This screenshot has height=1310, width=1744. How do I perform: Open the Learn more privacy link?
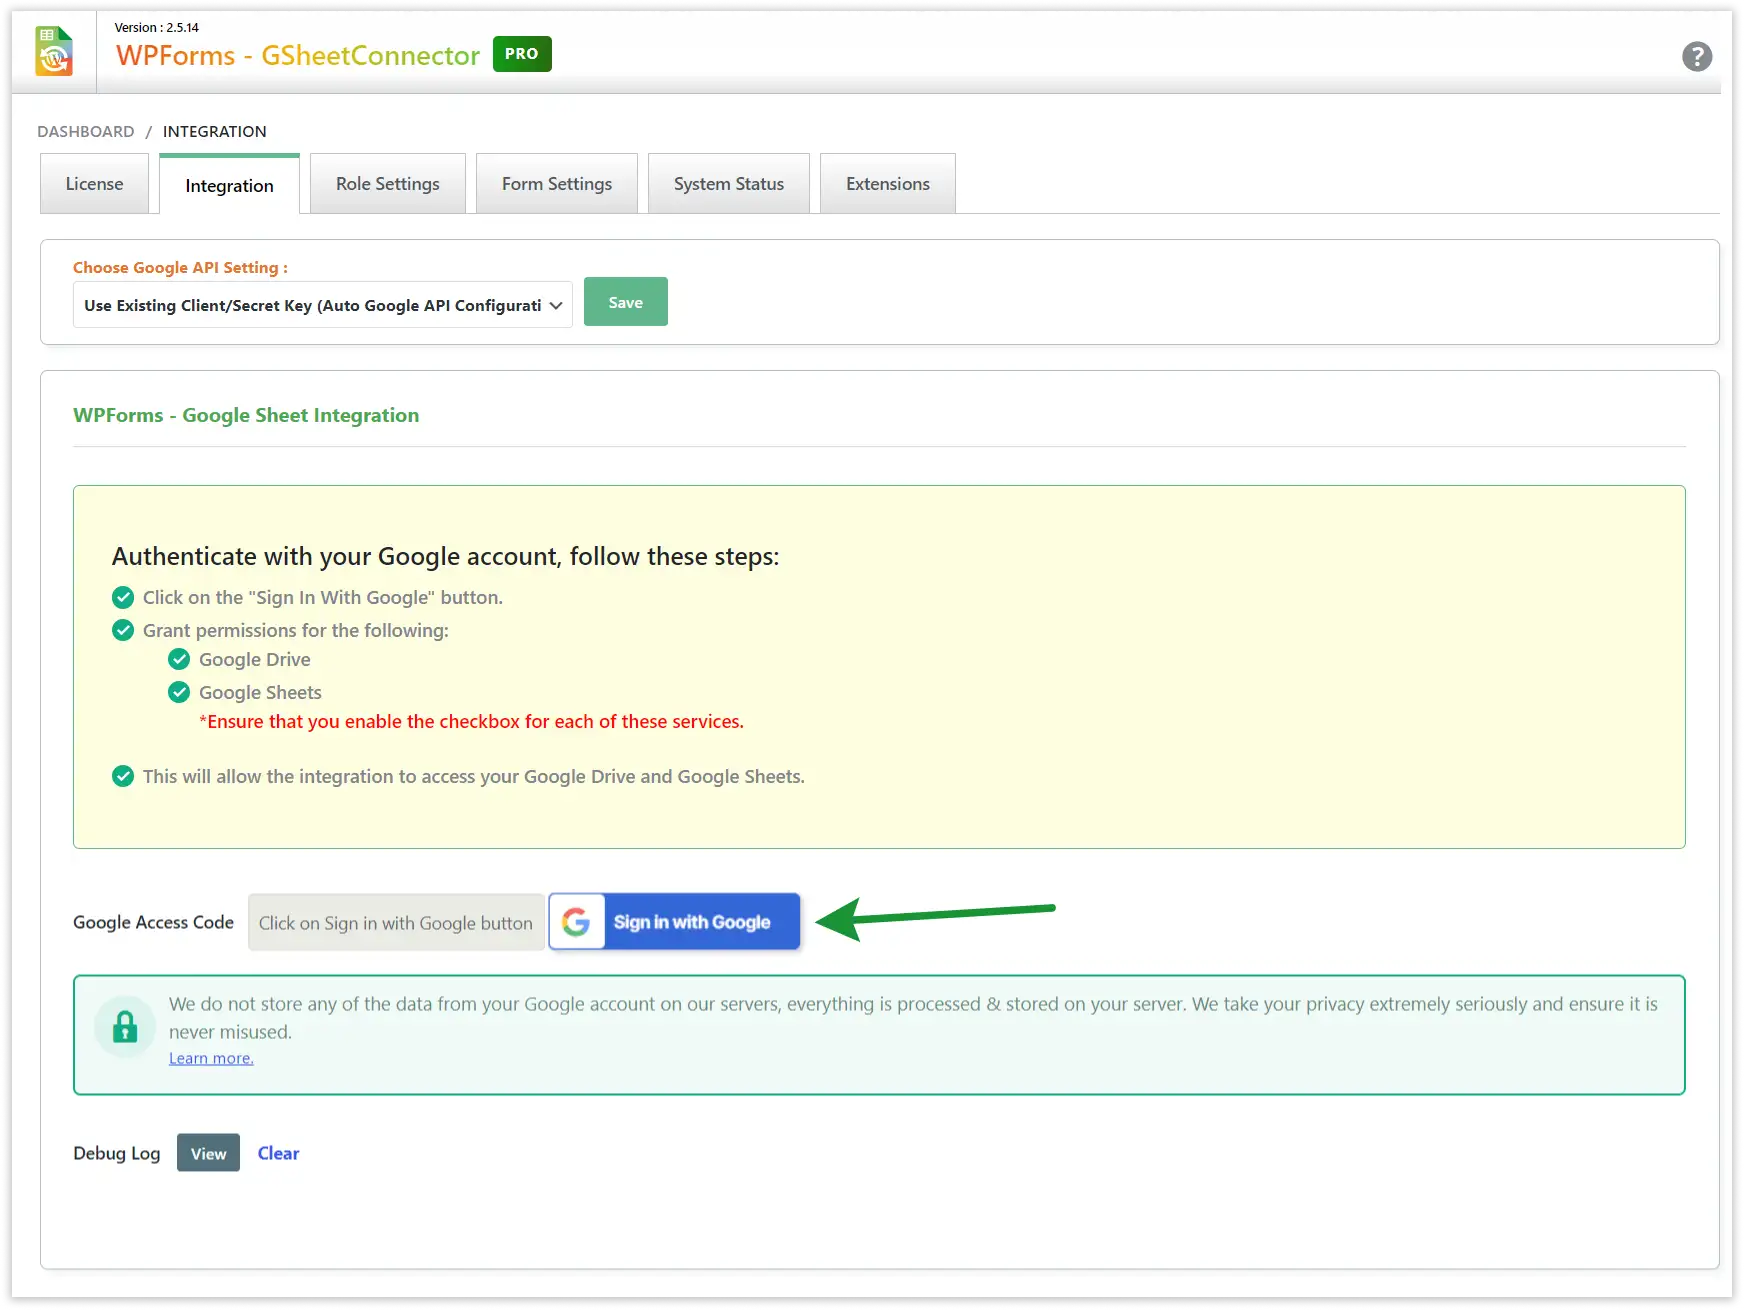point(210,1057)
